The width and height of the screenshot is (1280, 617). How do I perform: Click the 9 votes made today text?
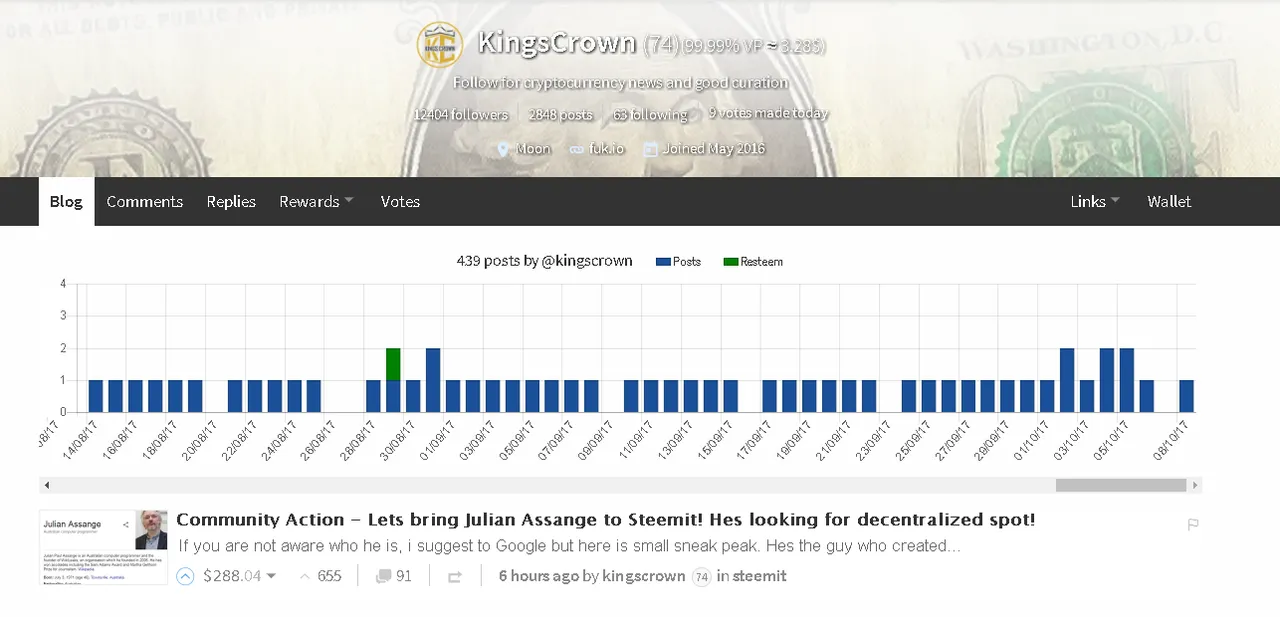point(768,113)
